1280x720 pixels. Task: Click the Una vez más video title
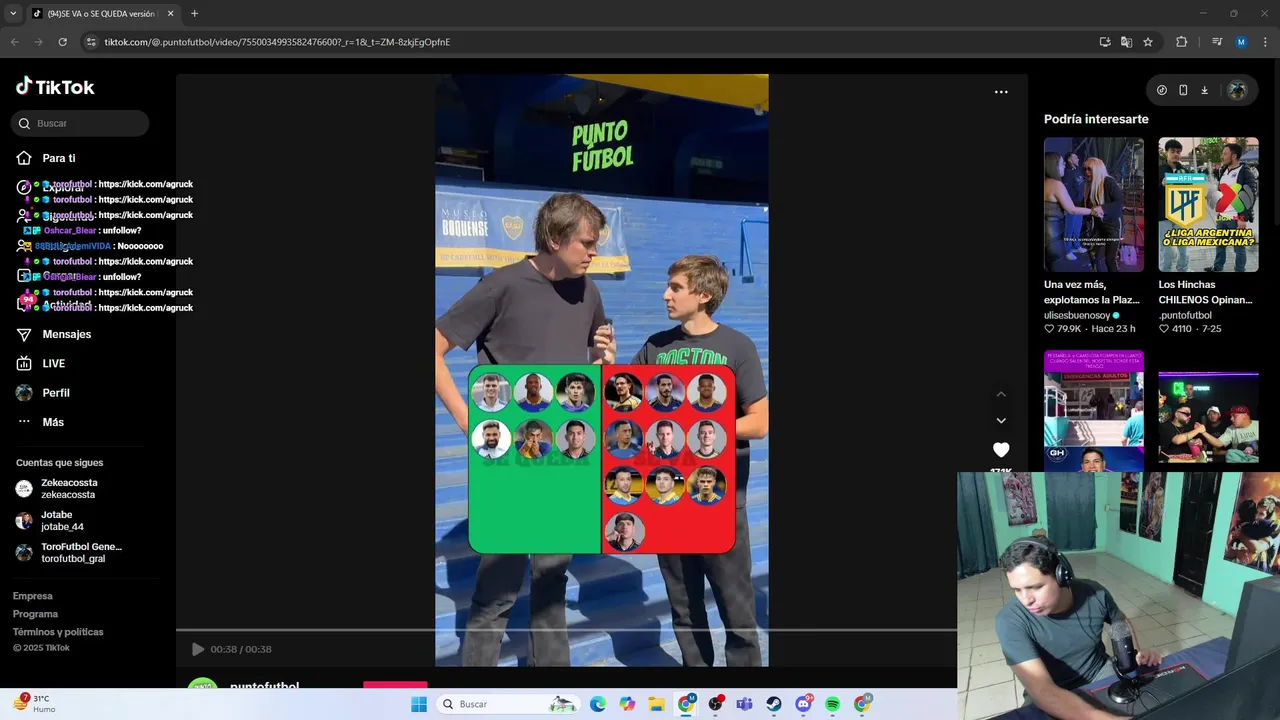(x=1092, y=292)
